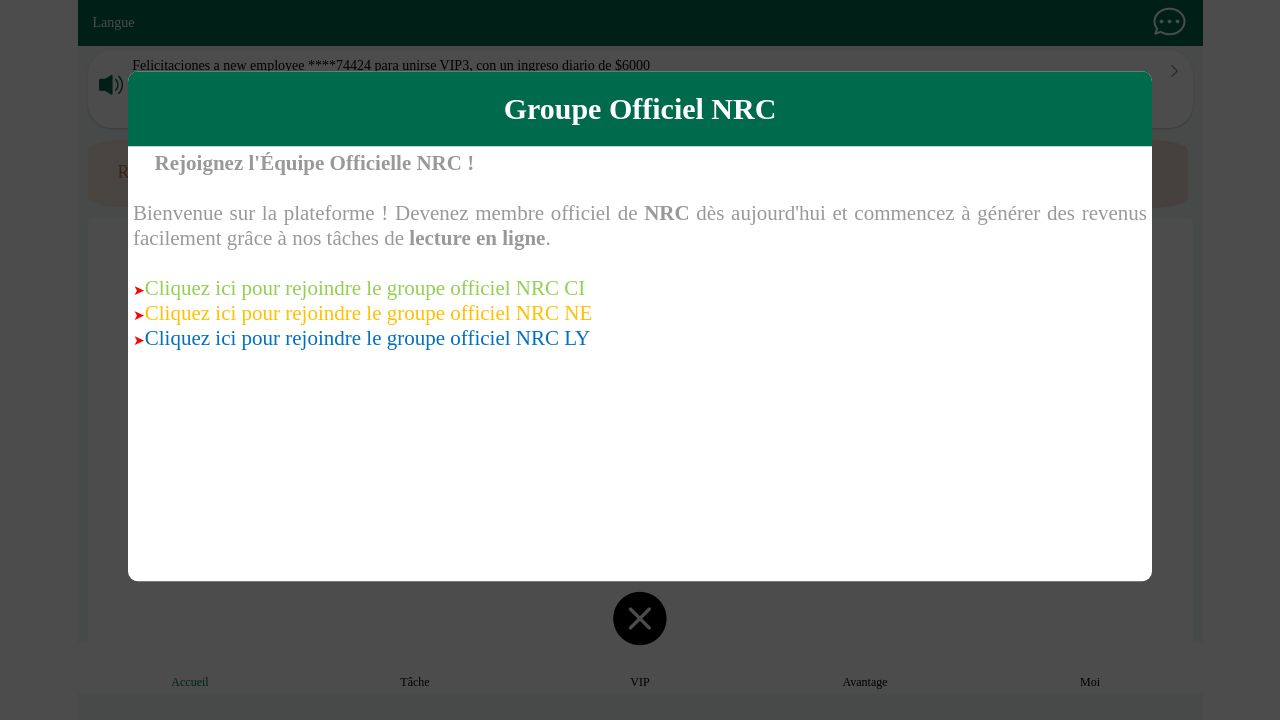Click the red arrow before NRC NE link
Viewport: 1280px width, 720px height.
(x=139, y=316)
